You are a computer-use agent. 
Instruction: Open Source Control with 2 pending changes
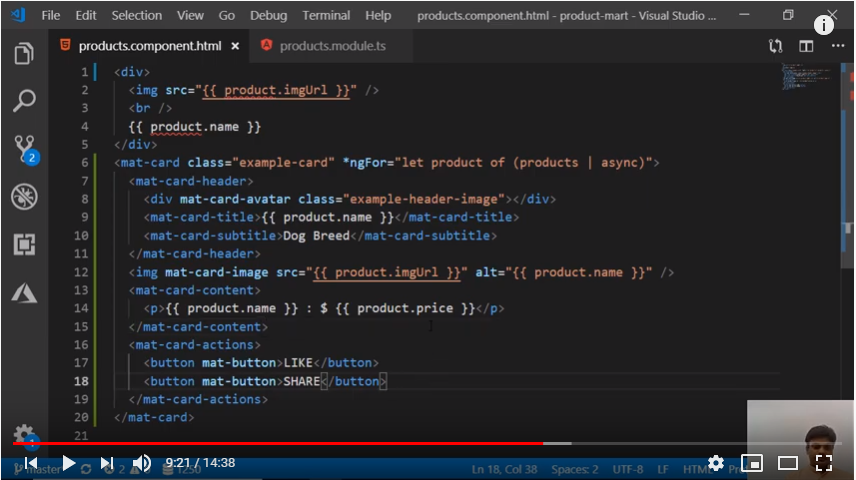pos(24,149)
